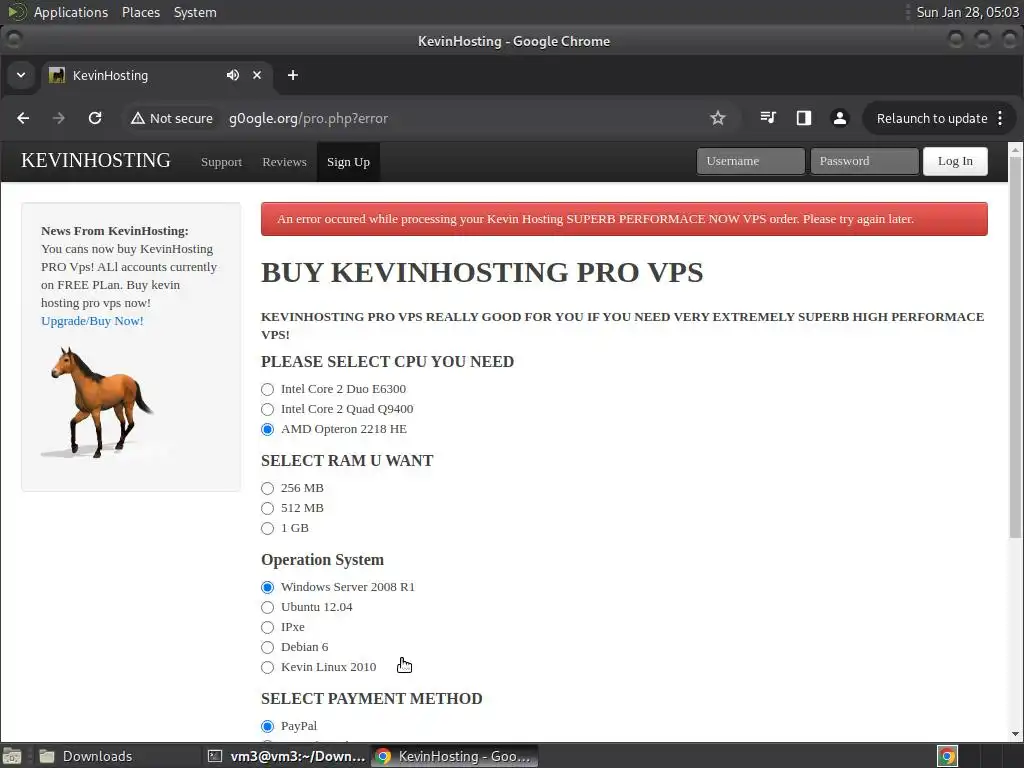The height and width of the screenshot is (768, 1024).
Task: Click the Username input field
Action: 750,161
